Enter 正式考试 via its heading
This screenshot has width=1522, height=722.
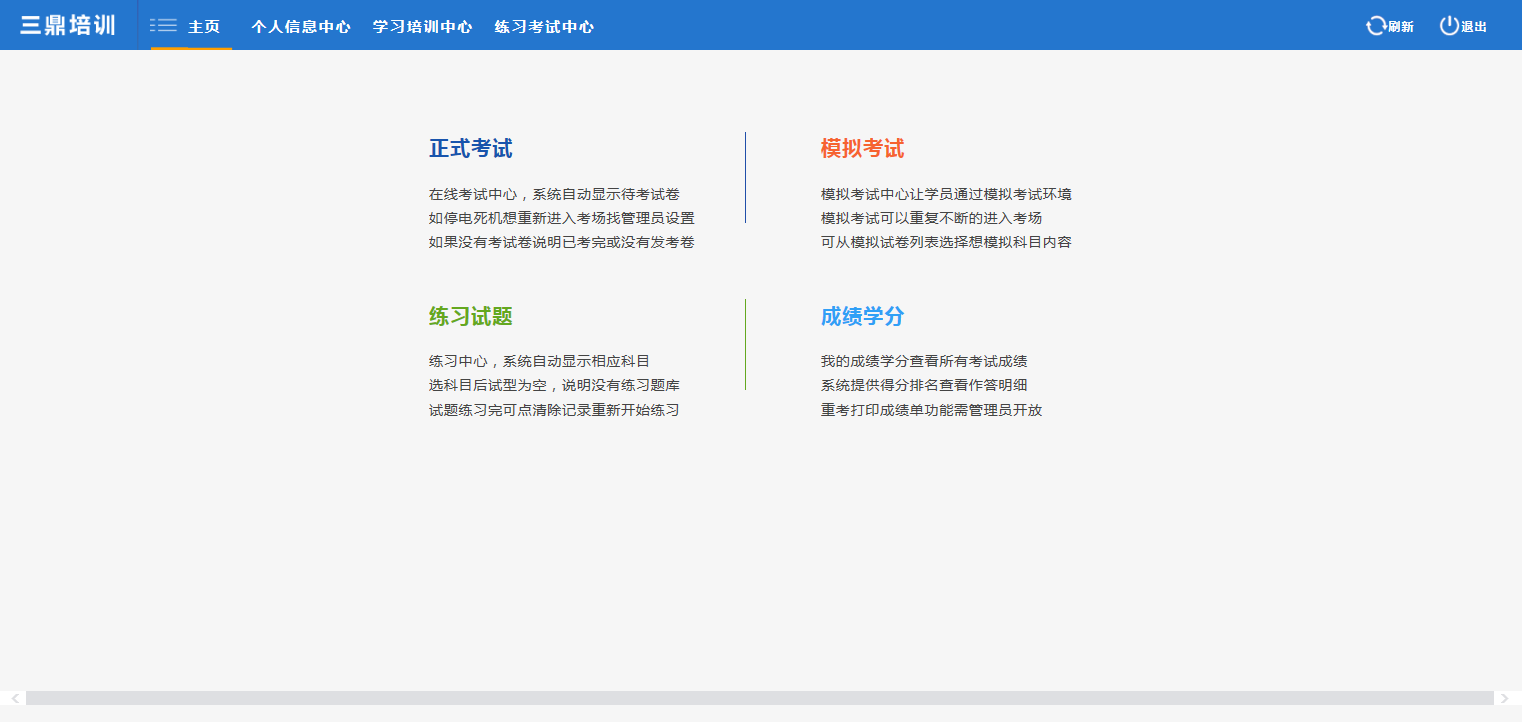tap(470, 149)
